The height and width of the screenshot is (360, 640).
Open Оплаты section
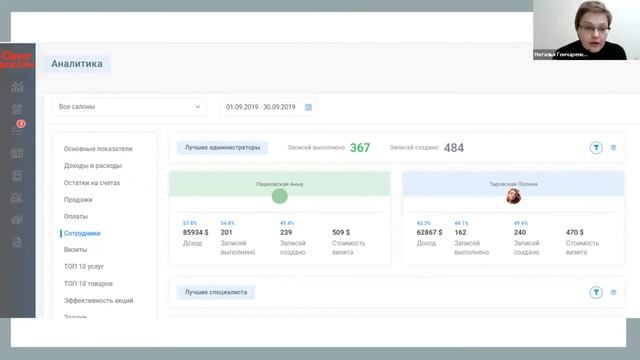click(76, 216)
